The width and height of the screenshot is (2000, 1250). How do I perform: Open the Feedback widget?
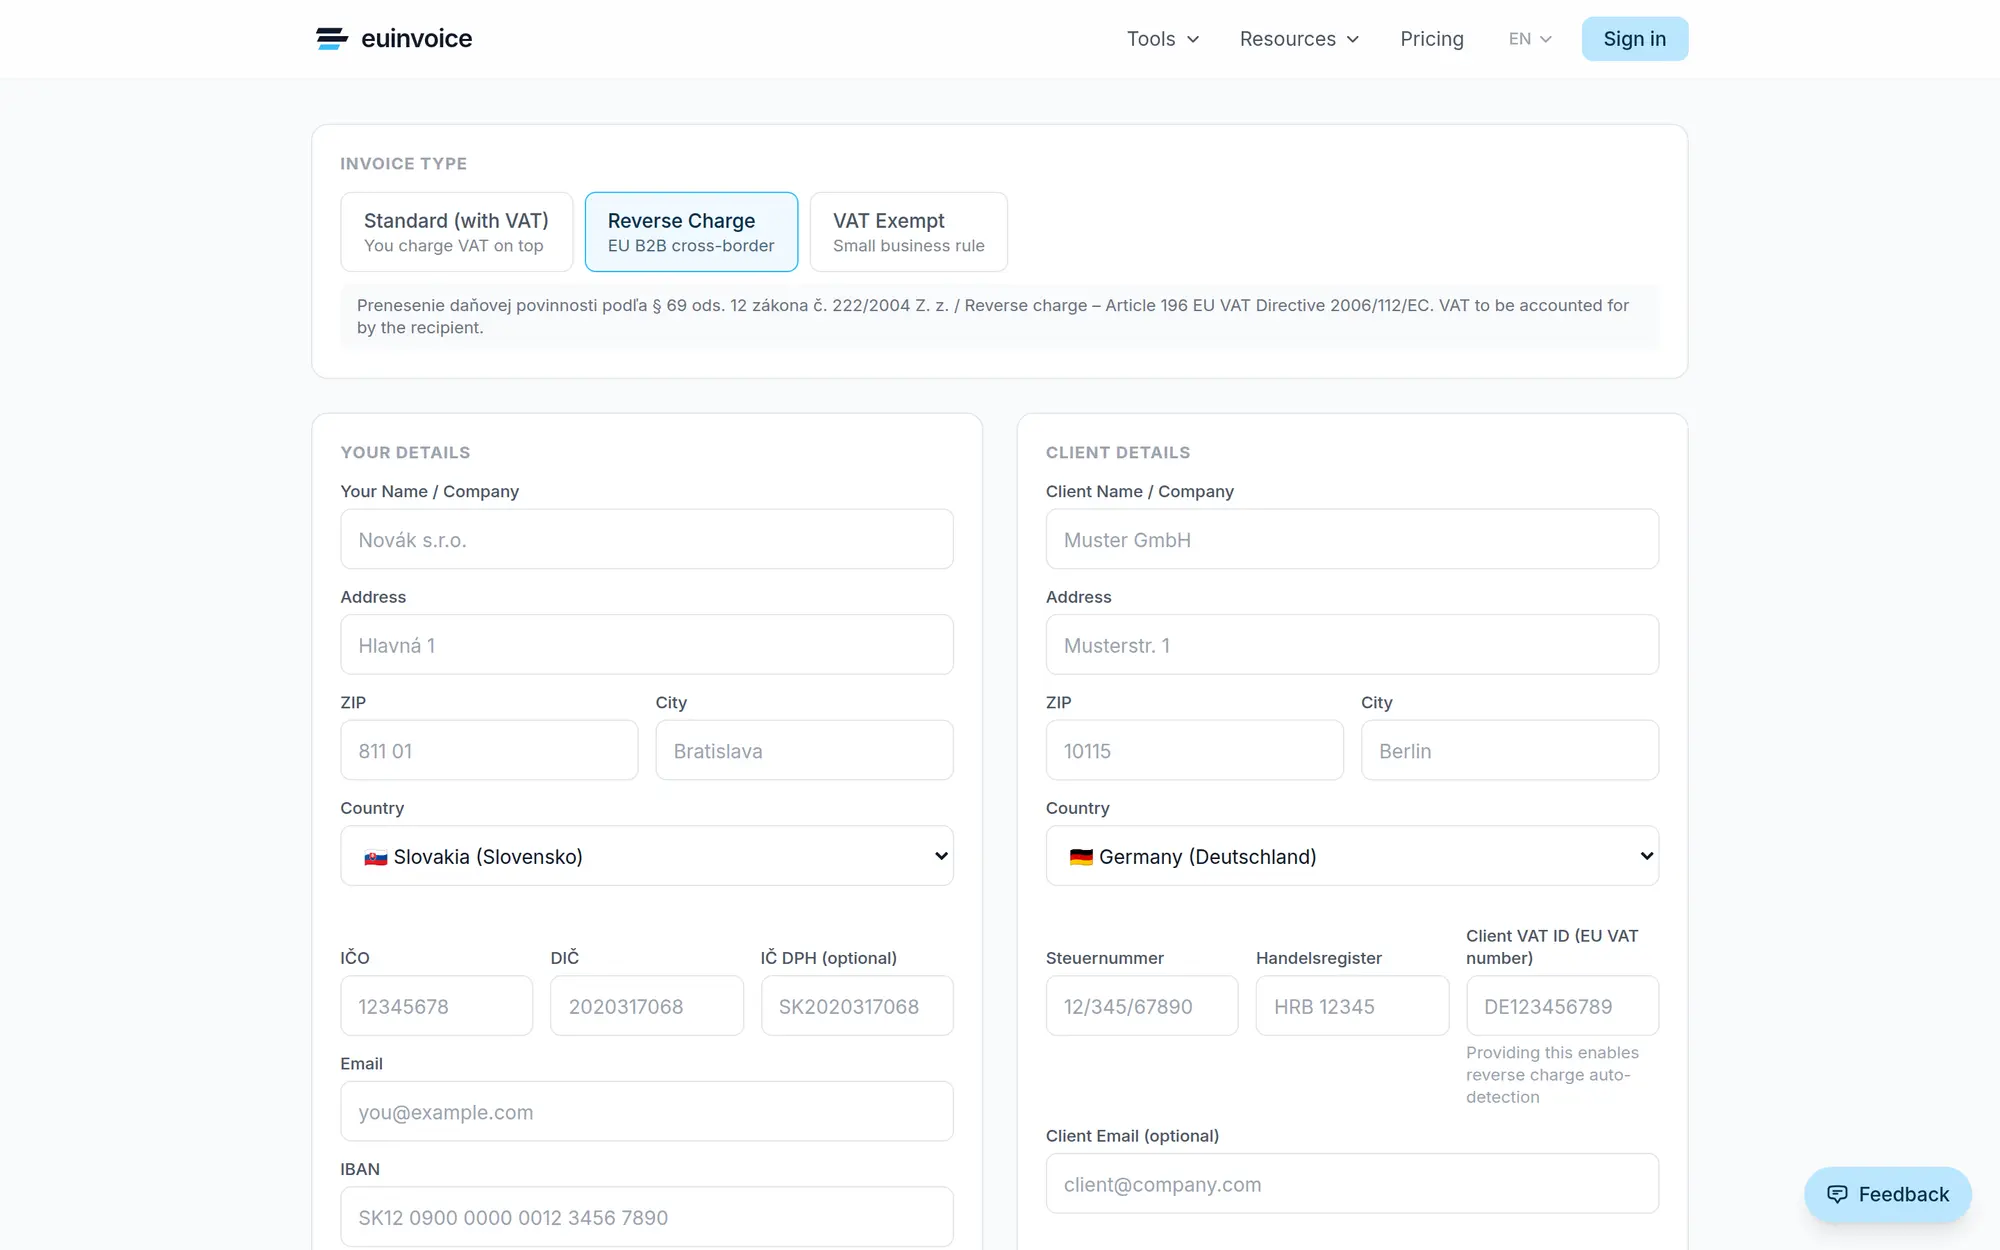pos(1887,1194)
